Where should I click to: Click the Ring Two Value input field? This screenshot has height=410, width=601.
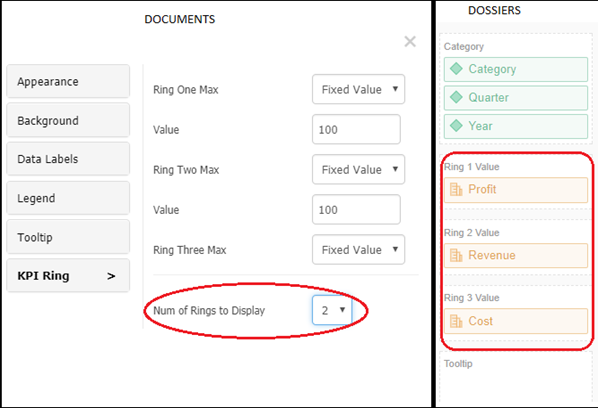pyautogui.click(x=356, y=209)
